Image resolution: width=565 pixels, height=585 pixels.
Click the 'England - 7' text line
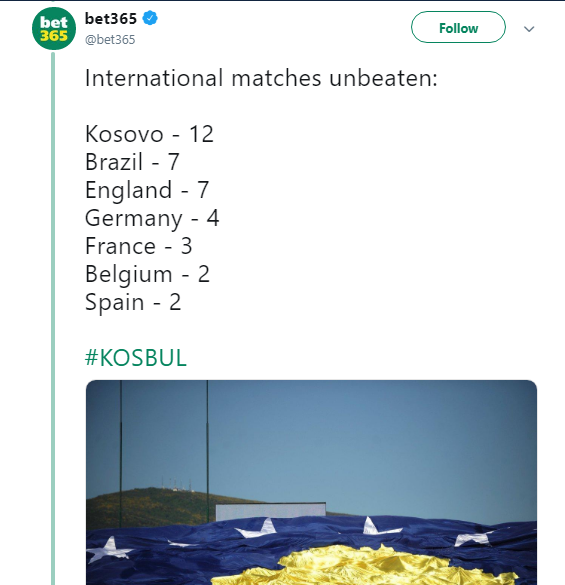coord(147,190)
